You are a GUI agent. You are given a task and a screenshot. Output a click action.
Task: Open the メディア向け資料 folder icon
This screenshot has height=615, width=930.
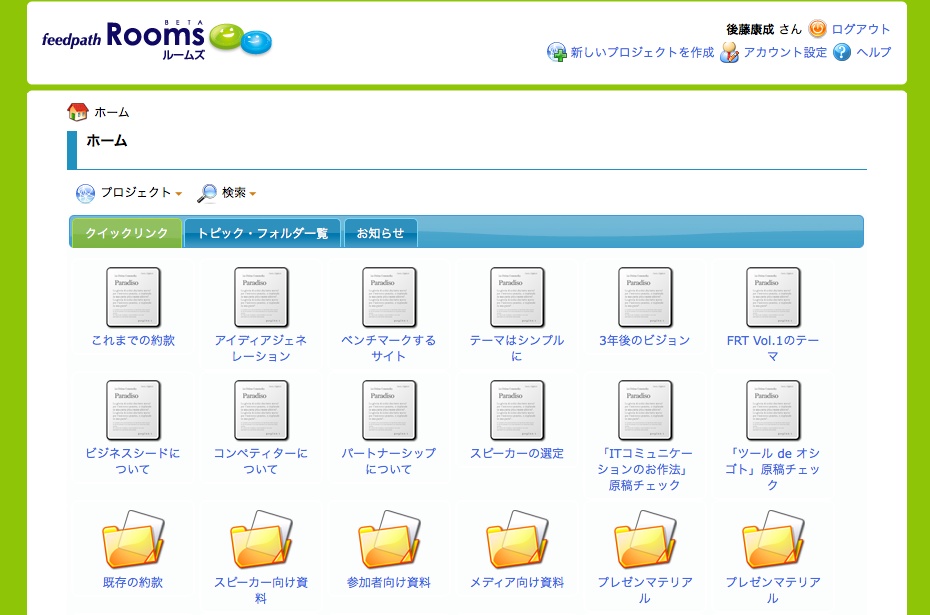[517, 541]
